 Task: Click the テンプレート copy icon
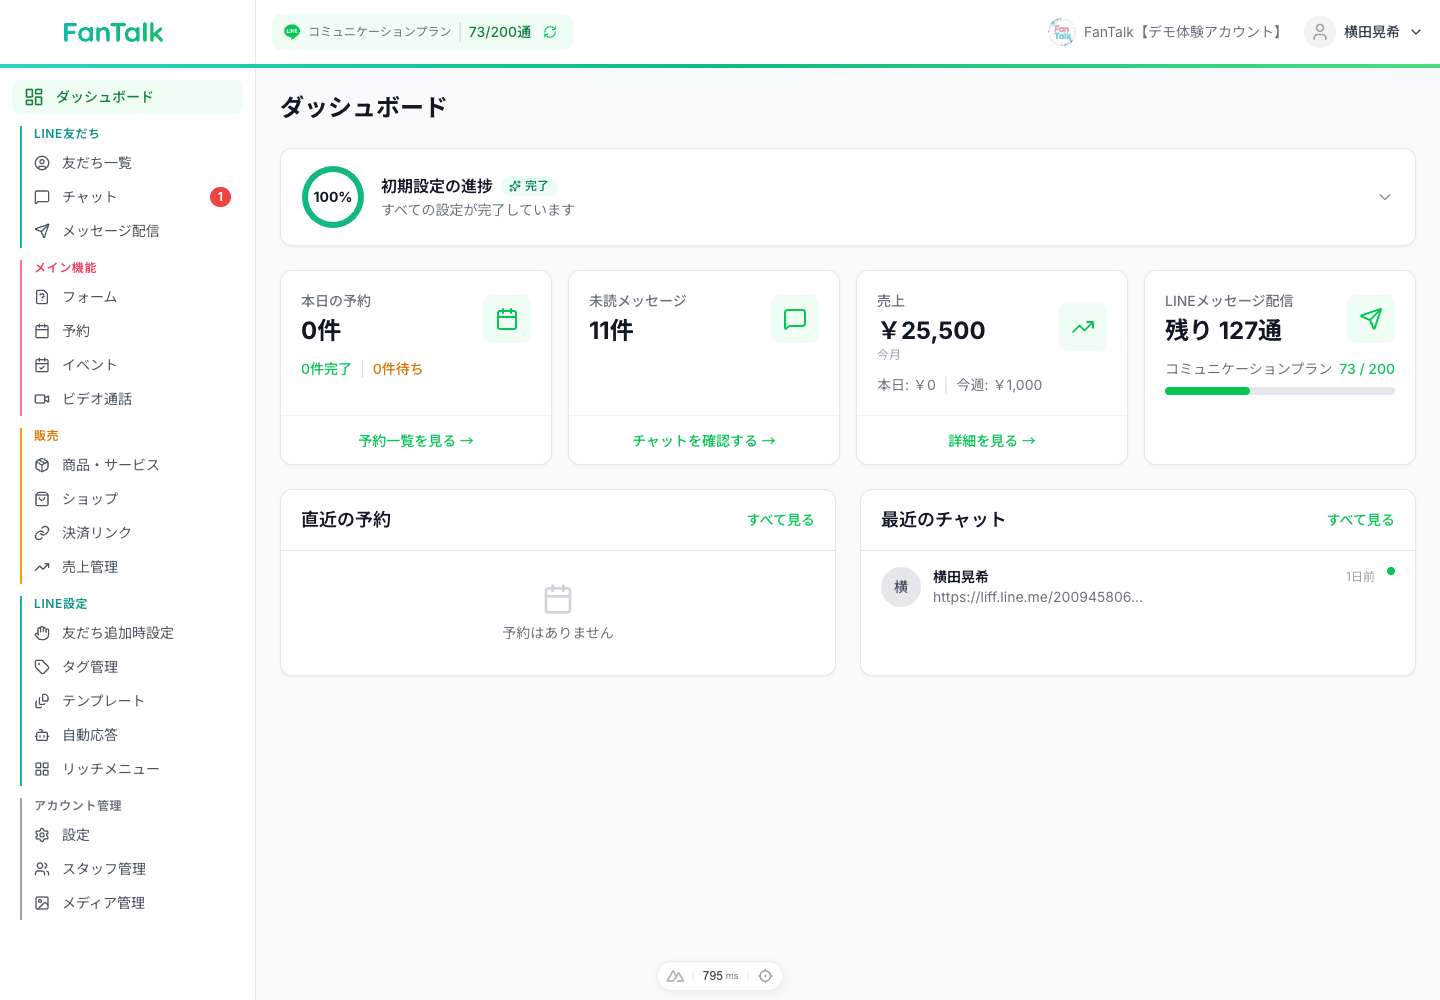coord(42,701)
